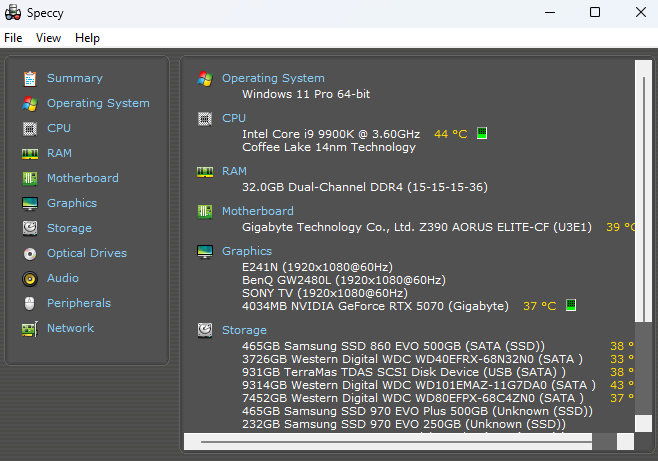
Task: Click the Graphics monitor icon in main panel
Action: pos(205,252)
